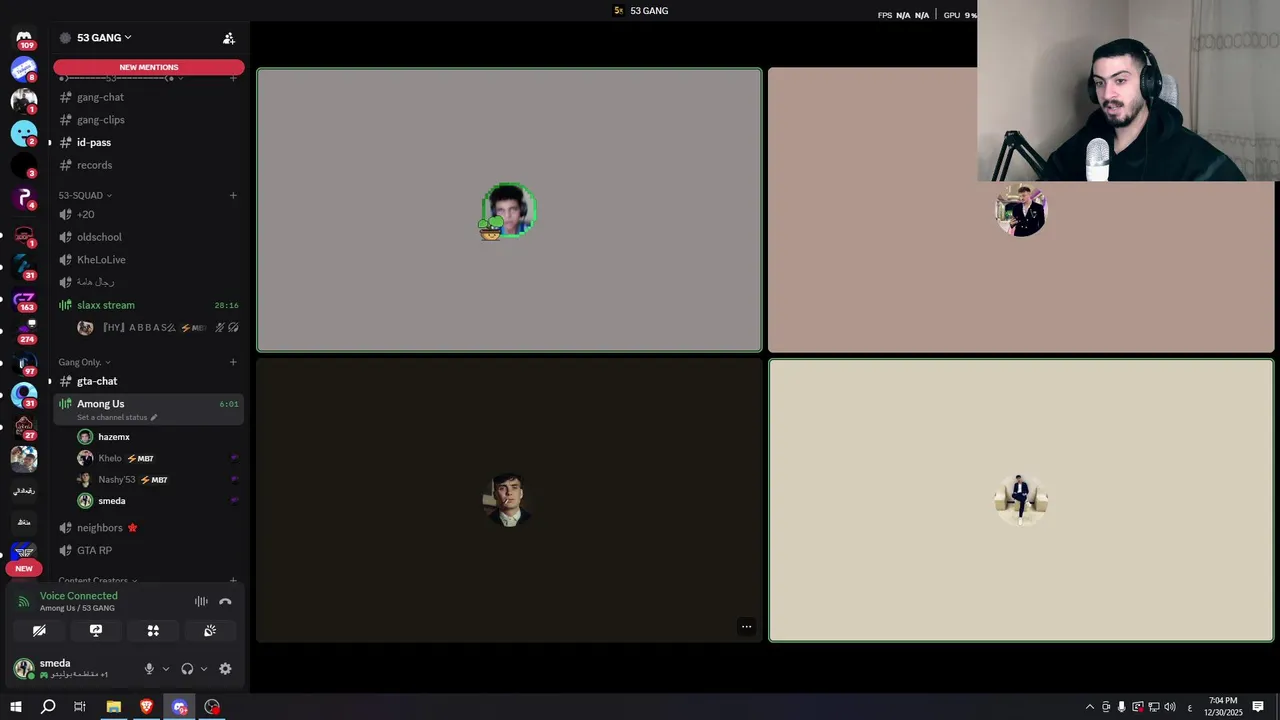Image resolution: width=1280 pixels, height=720 pixels.
Task: Join the KheLoLive voice channel
Action: pyautogui.click(x=149, y=260)
